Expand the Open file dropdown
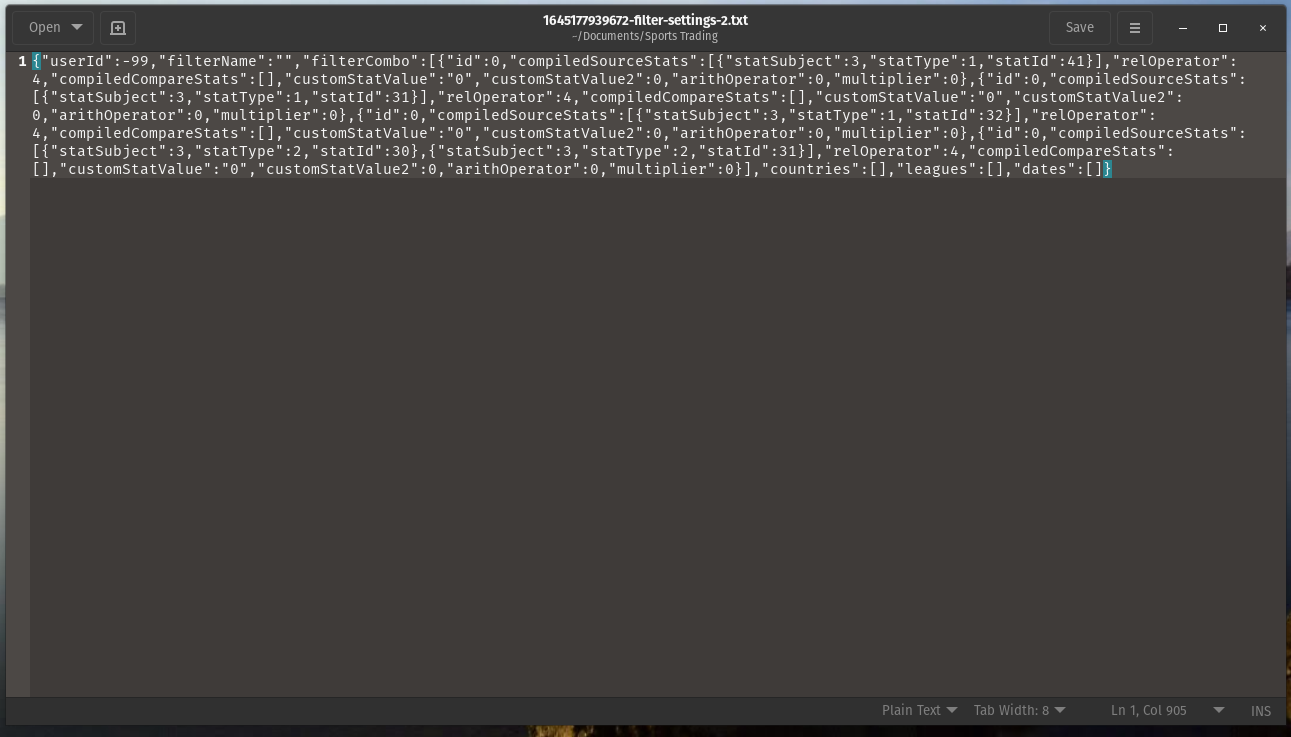 (54, 28)
